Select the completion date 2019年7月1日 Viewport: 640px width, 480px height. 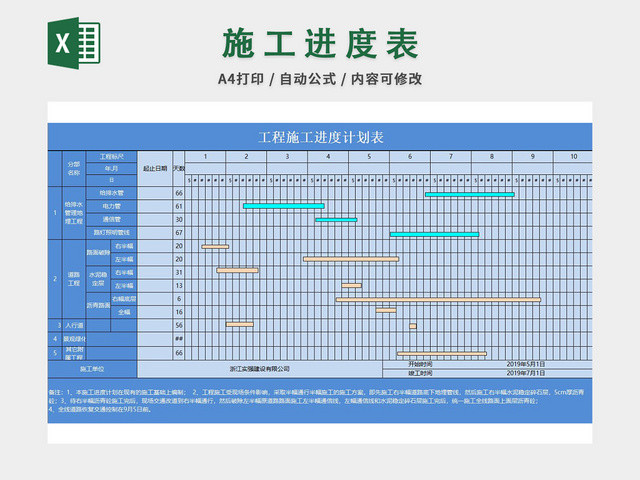(526, 373)
